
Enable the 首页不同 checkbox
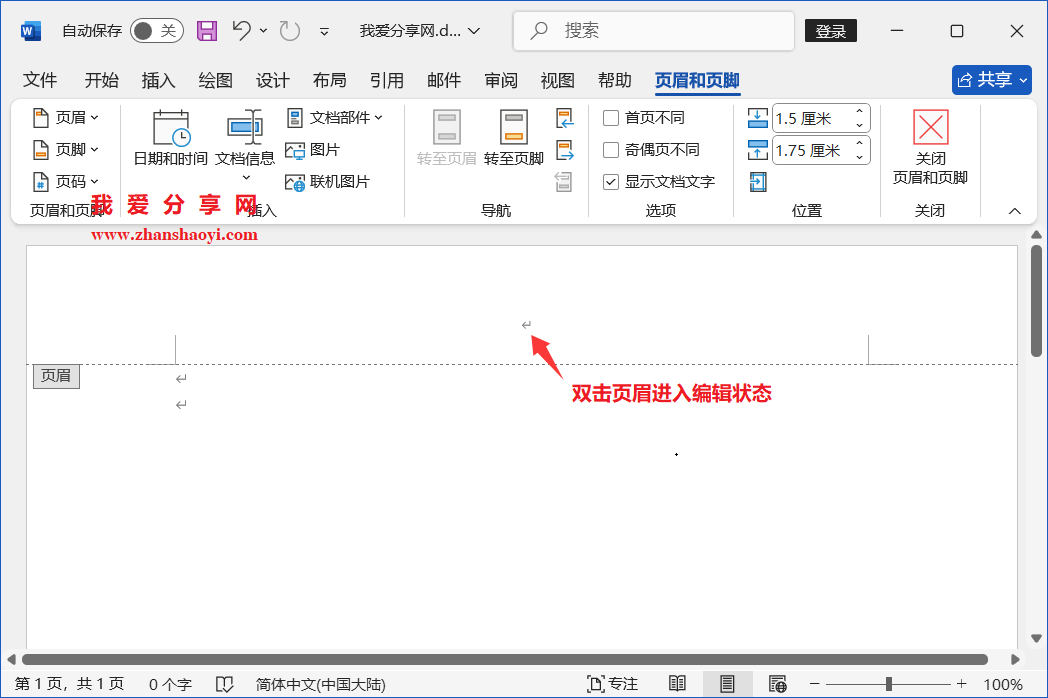(611, 118)
